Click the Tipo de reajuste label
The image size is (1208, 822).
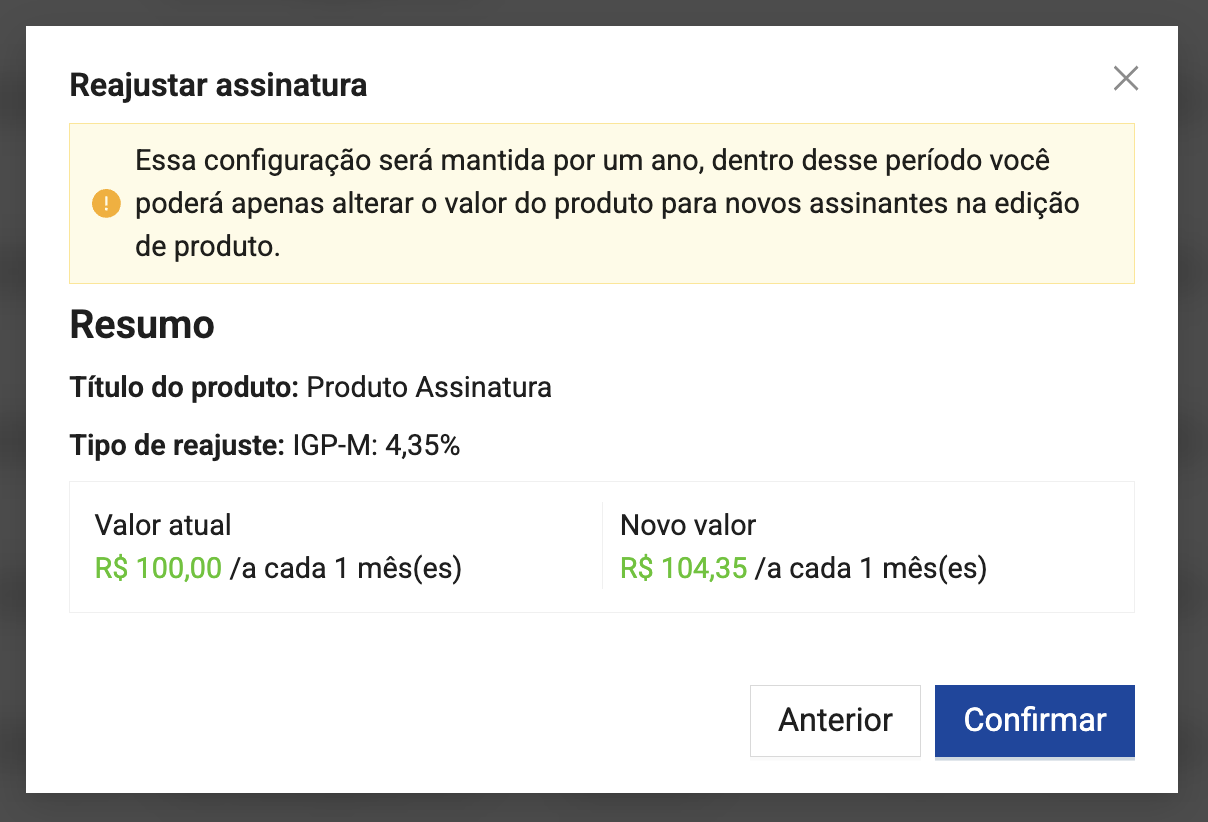click(x=177, y=446)
